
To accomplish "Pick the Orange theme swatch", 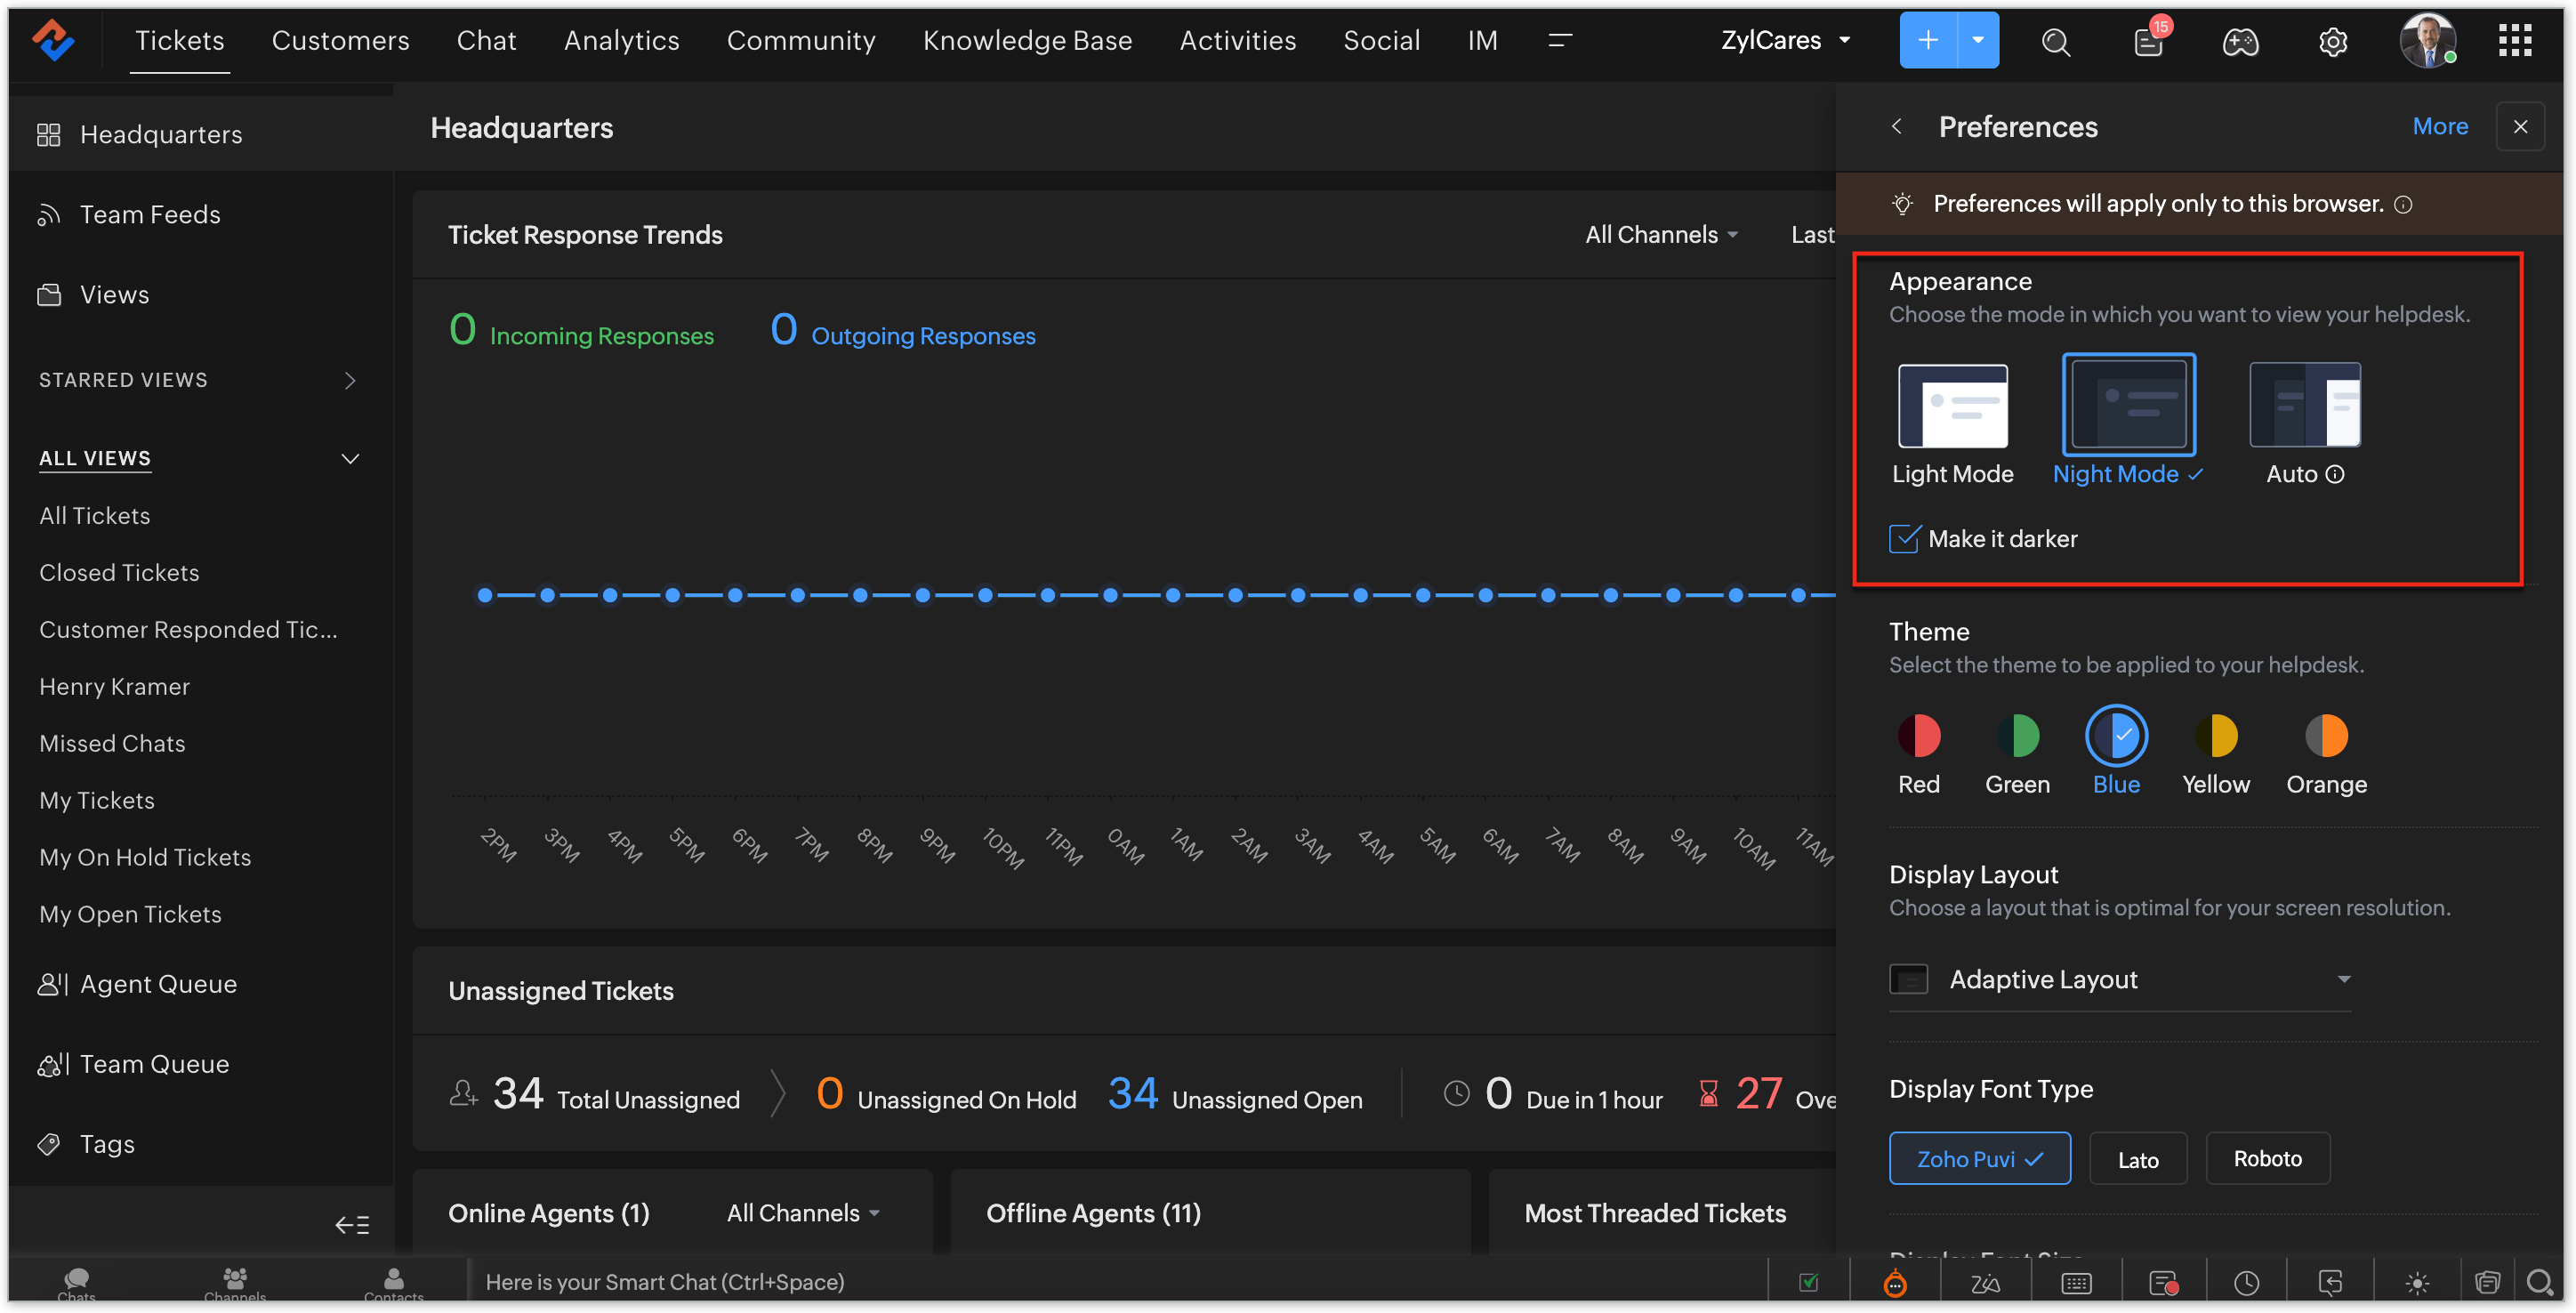I will pos(2325,736).
